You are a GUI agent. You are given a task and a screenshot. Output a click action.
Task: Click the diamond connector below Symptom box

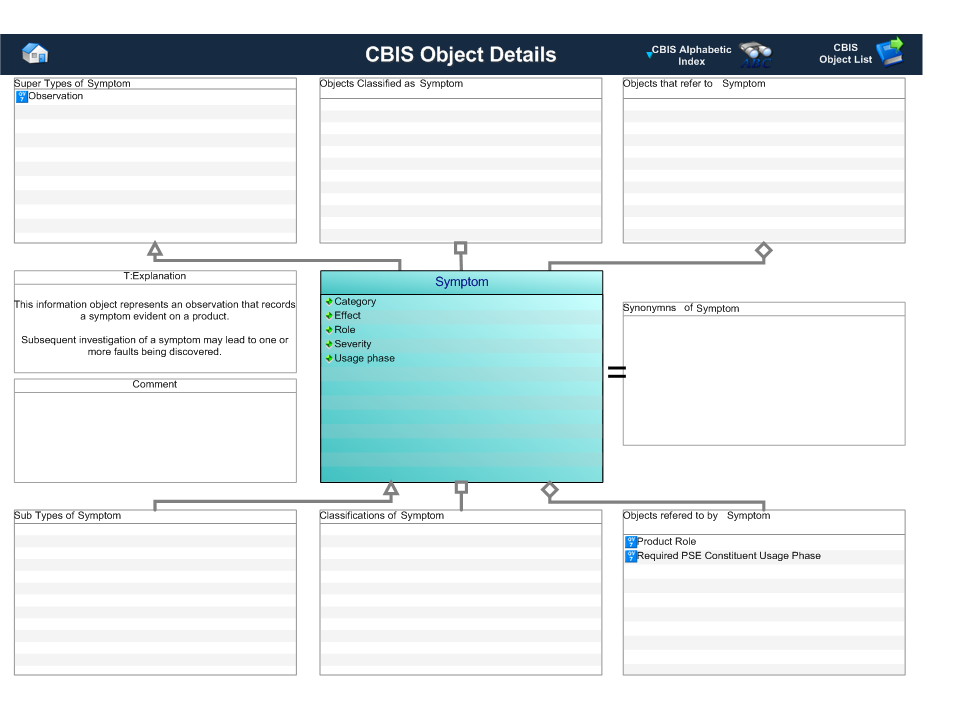[550, 490]
